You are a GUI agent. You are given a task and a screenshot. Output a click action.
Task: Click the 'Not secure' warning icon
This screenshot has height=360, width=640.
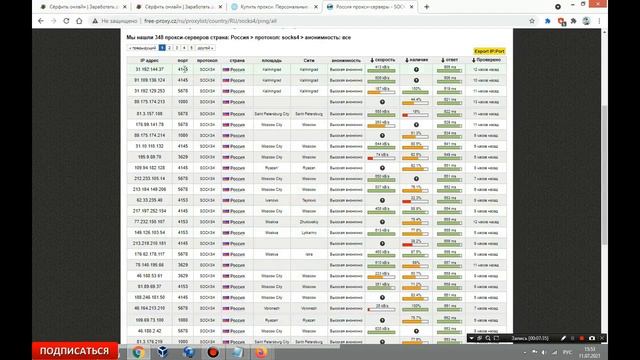click(x=95, y=21)
